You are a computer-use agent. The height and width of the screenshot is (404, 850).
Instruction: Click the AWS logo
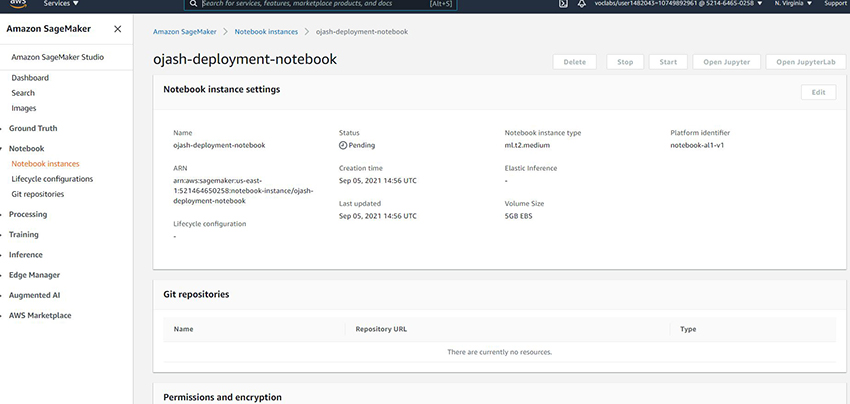click(x=18, y=2)
